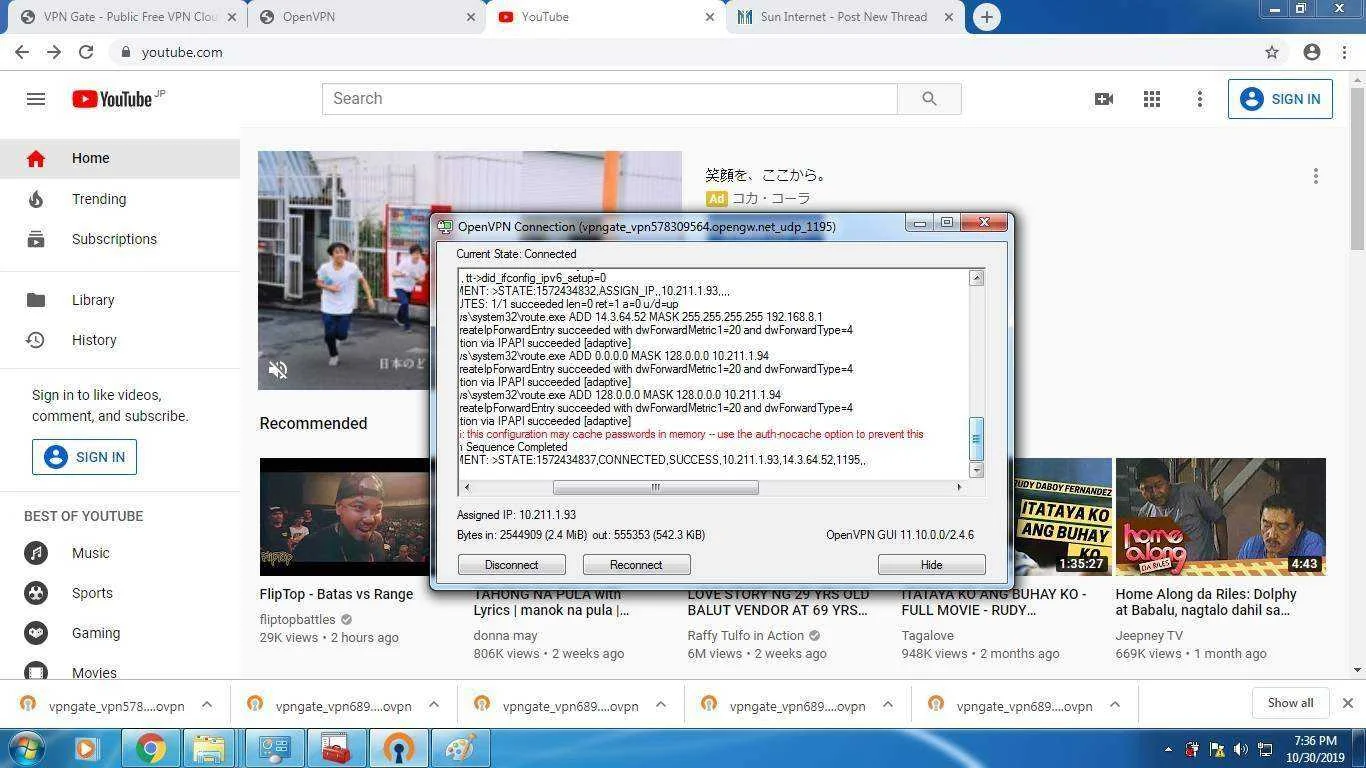Screen dimensions: 1366x768
Task: Close the downloads bar
Action: tap(1347, 703)
